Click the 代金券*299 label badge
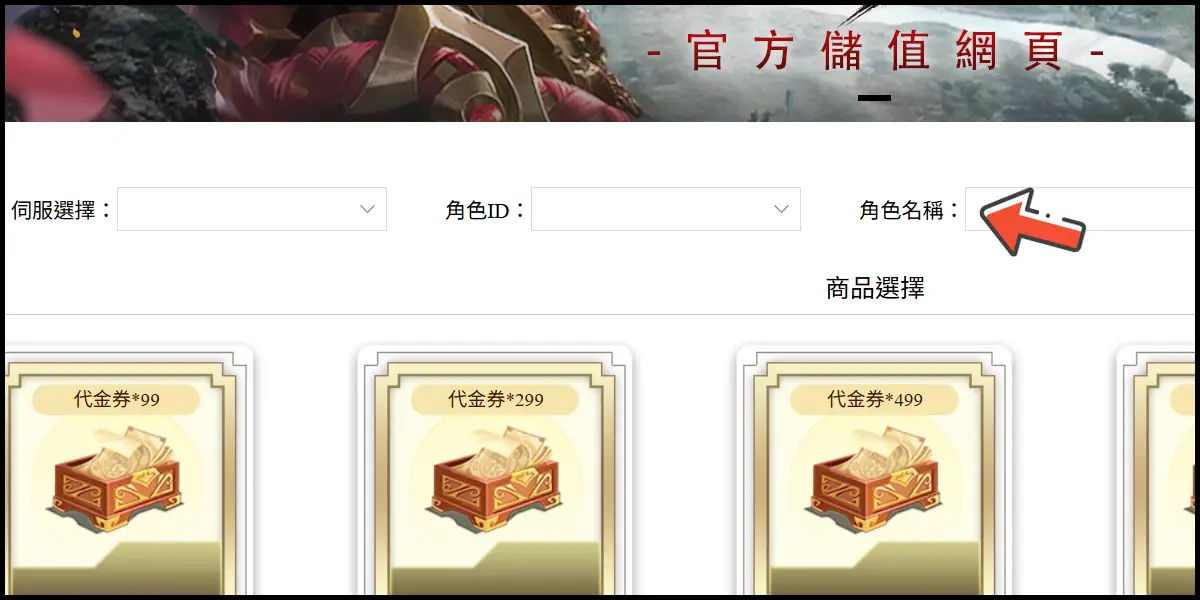1200x600 pixels. click(x=495, y=400)
